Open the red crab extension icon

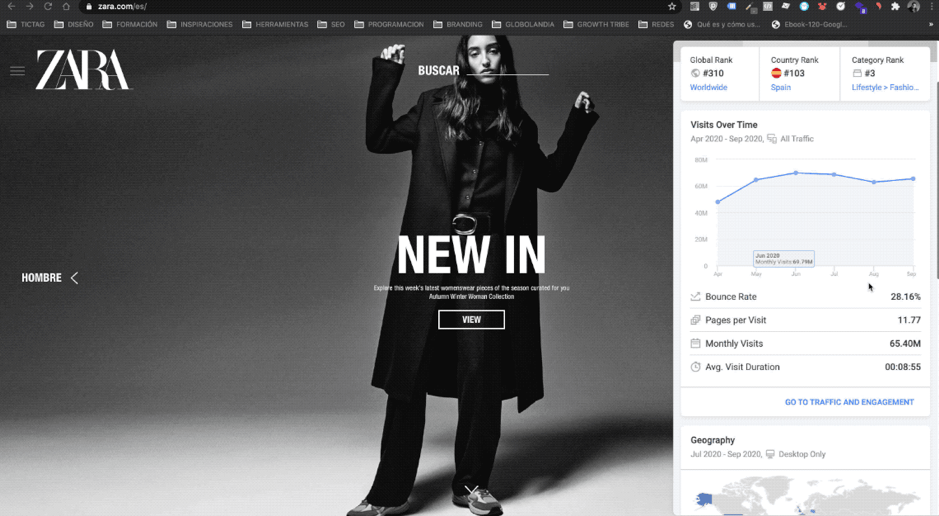(x=822, y=7)
